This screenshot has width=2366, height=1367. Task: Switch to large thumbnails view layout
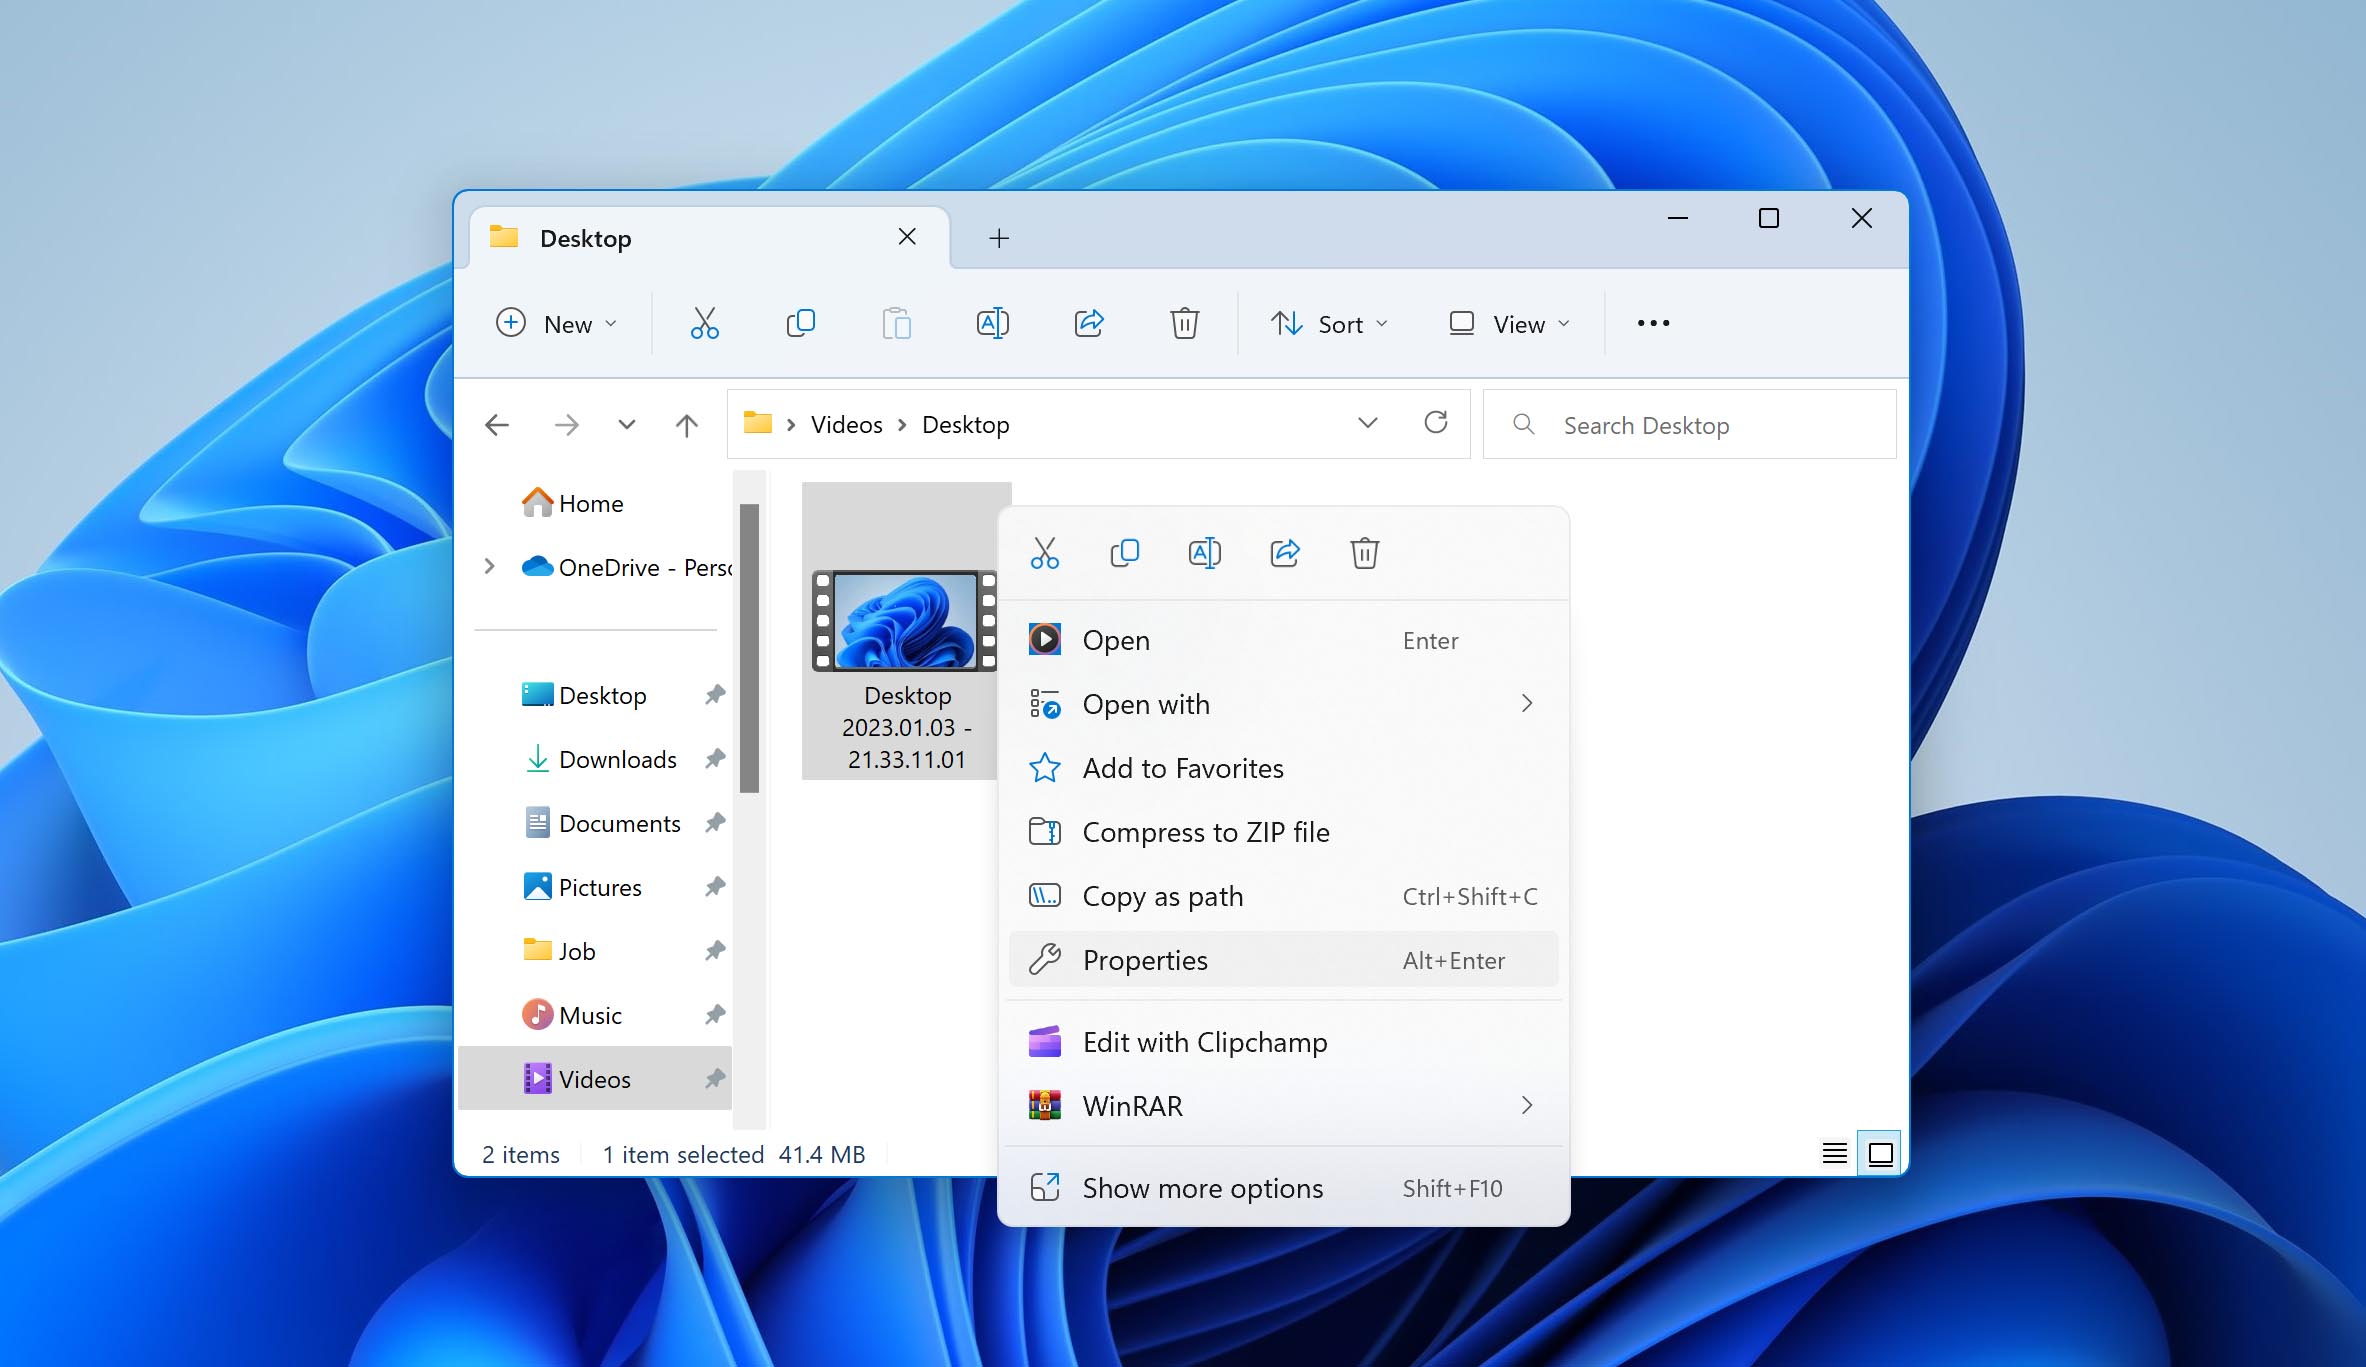tap(1880, 1154)
